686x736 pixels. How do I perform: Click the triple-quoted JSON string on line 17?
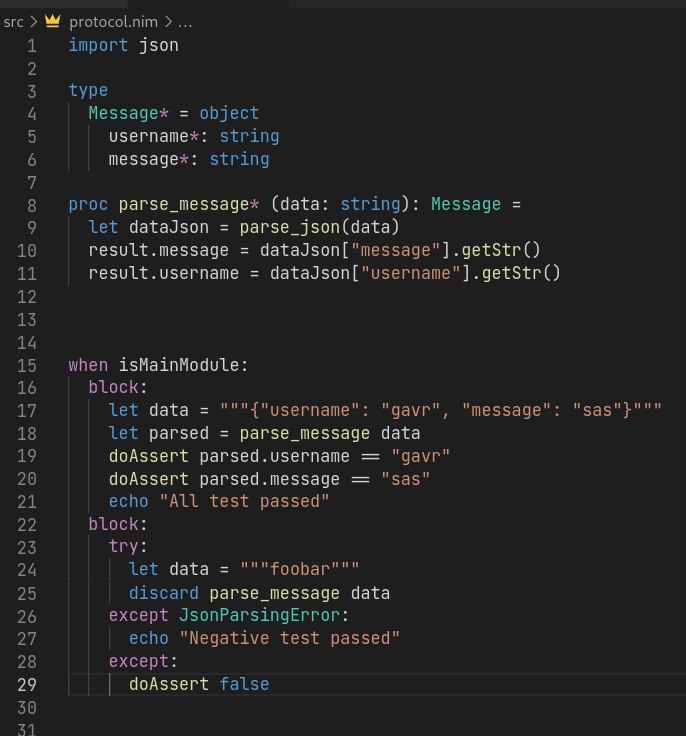click(x=441, y=410)
